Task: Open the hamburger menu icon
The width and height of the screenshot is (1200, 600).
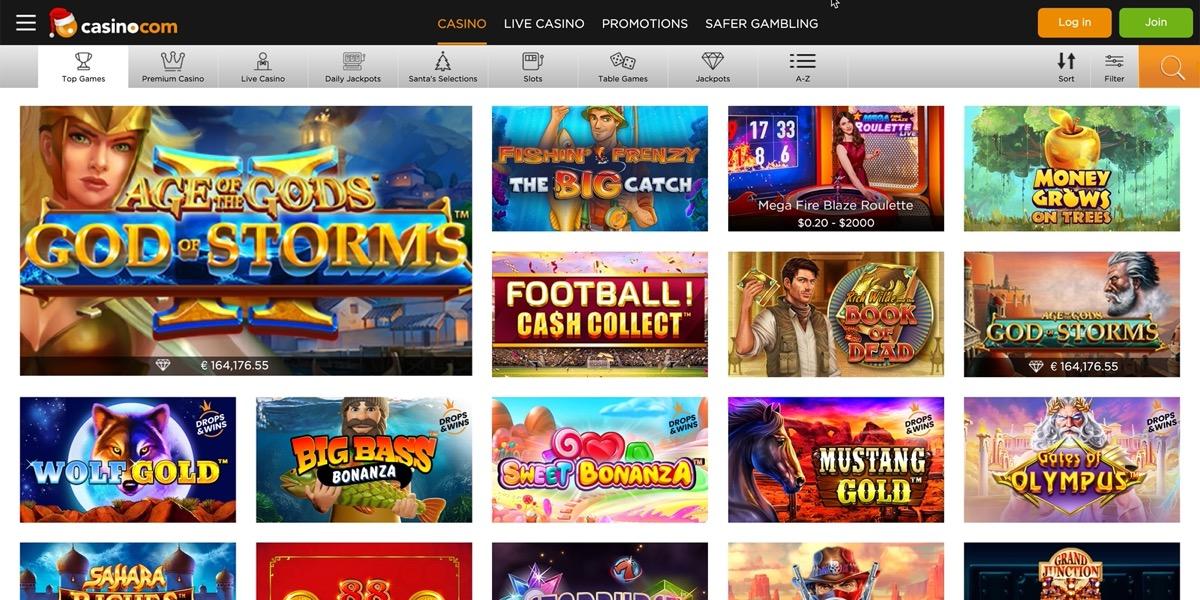Action: pos(26,22)
